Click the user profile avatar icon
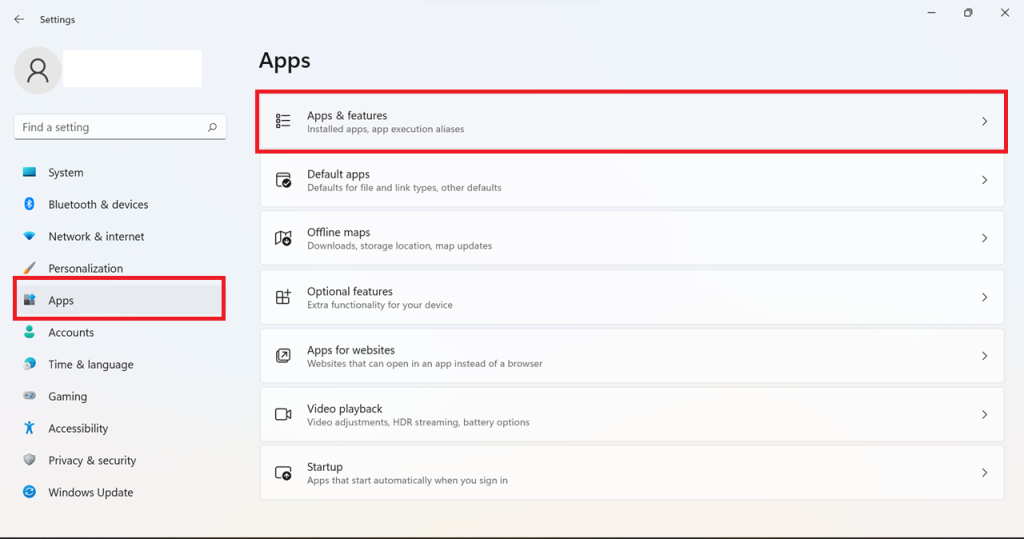The height and width of the screenshot is (539, 1024). pyautogui.click(x=38, y=70)
